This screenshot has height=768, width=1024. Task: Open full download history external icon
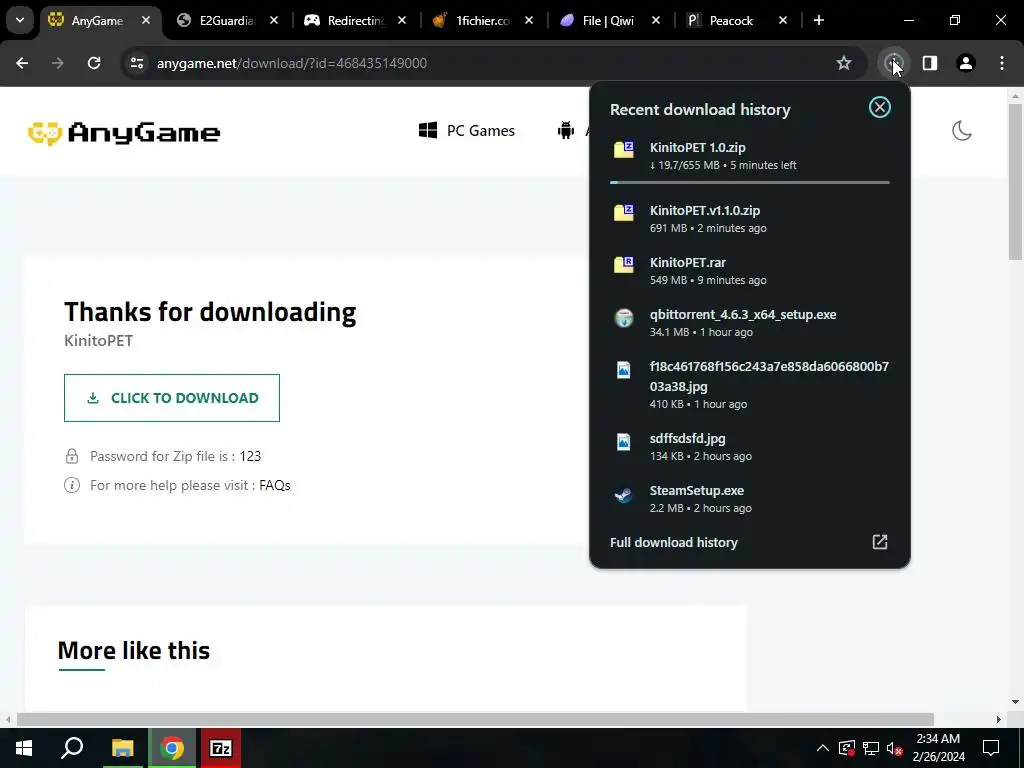click(x=880, y=542)
